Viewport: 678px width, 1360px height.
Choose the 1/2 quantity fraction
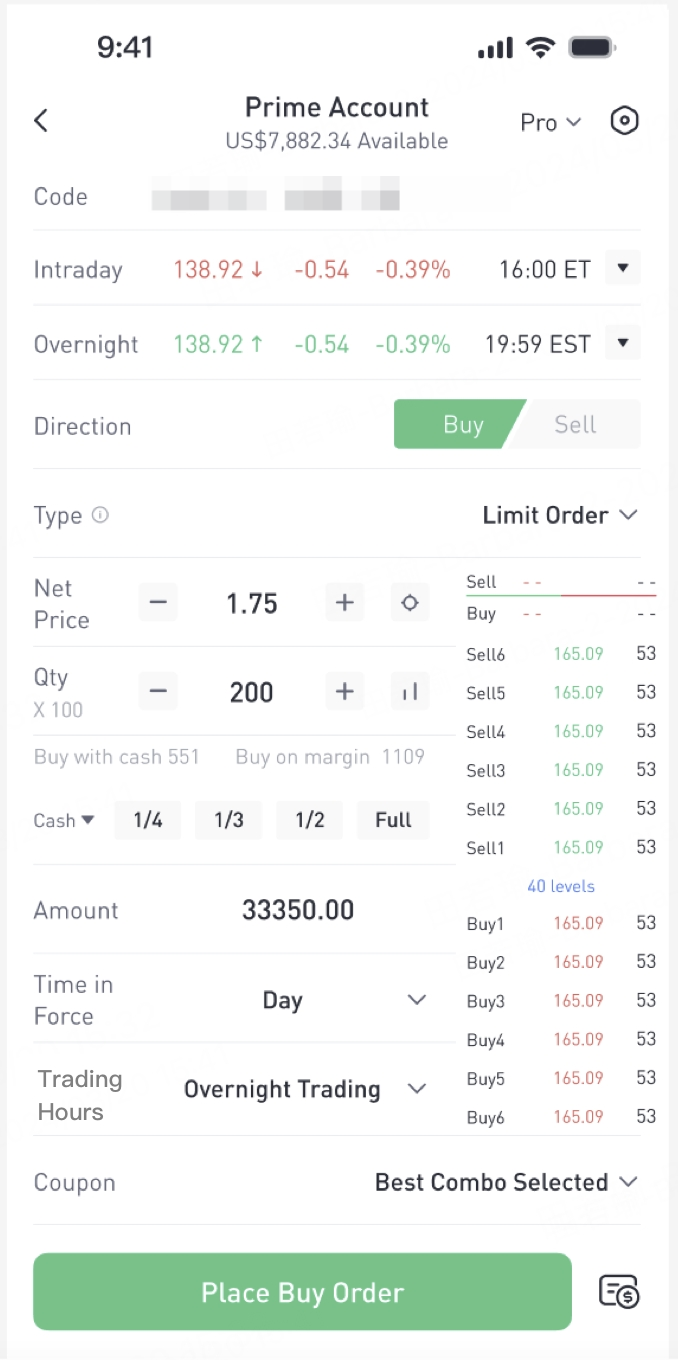click(x=310, y=820)
